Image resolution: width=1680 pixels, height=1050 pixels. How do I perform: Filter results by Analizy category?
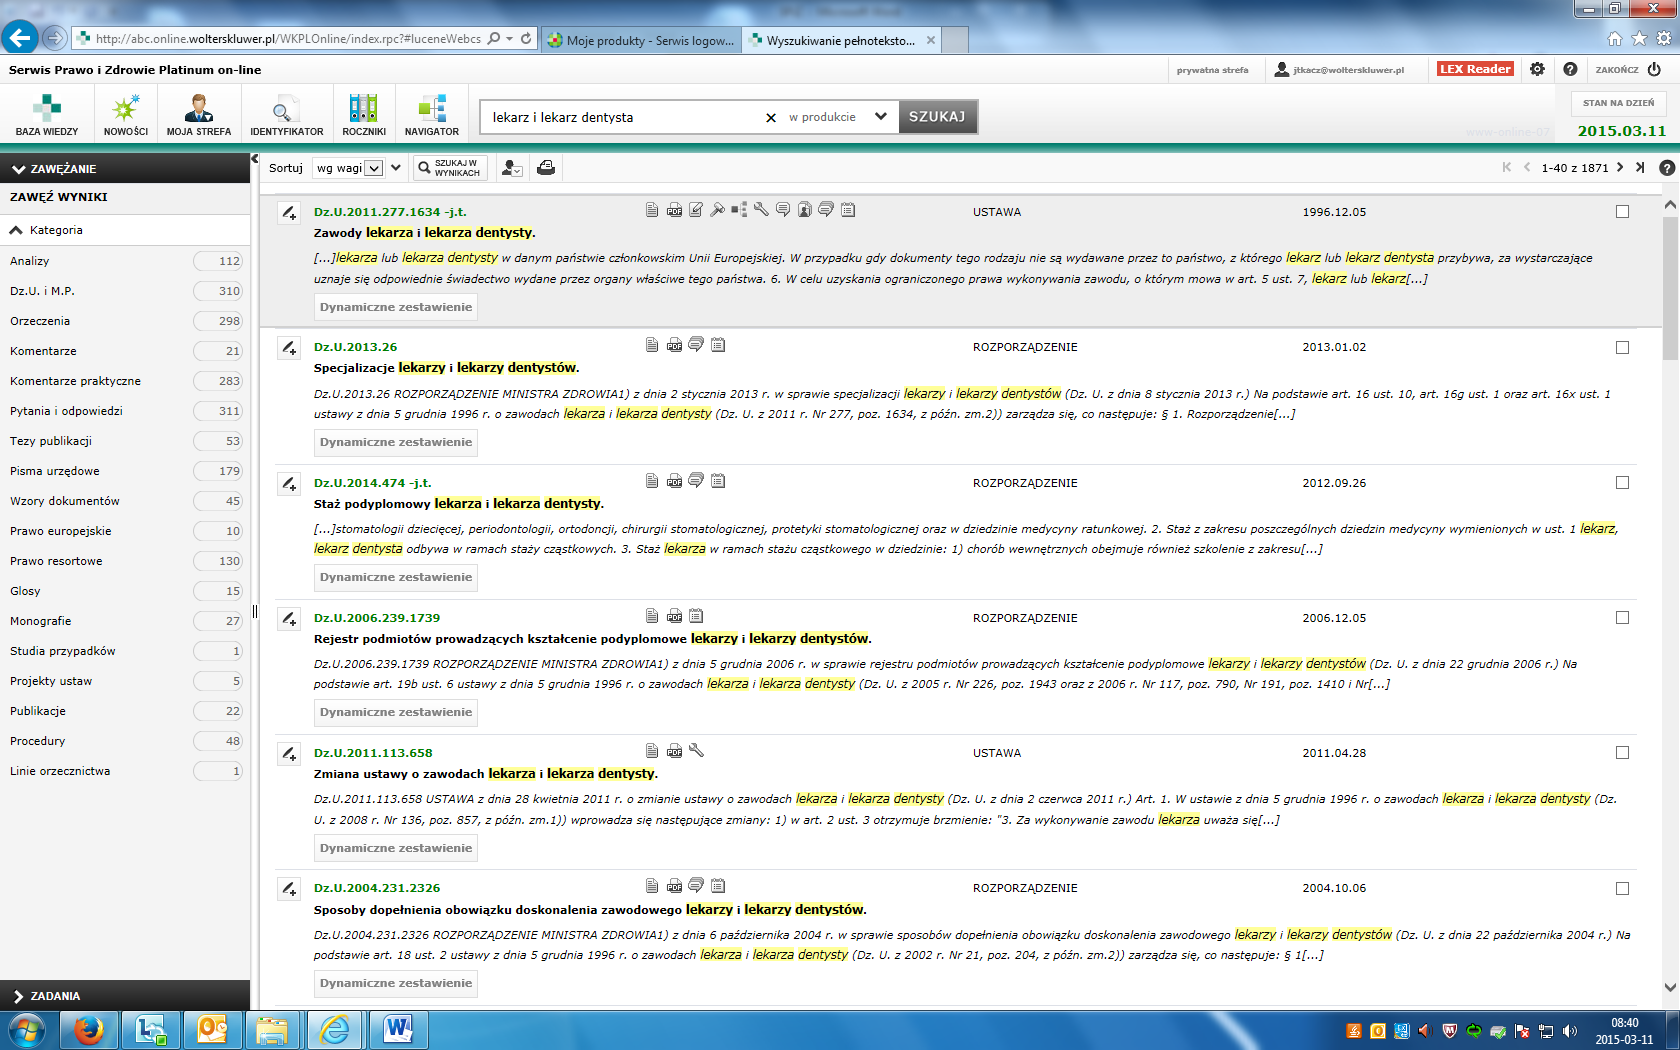pyautogui.click(x=125, y=261)
